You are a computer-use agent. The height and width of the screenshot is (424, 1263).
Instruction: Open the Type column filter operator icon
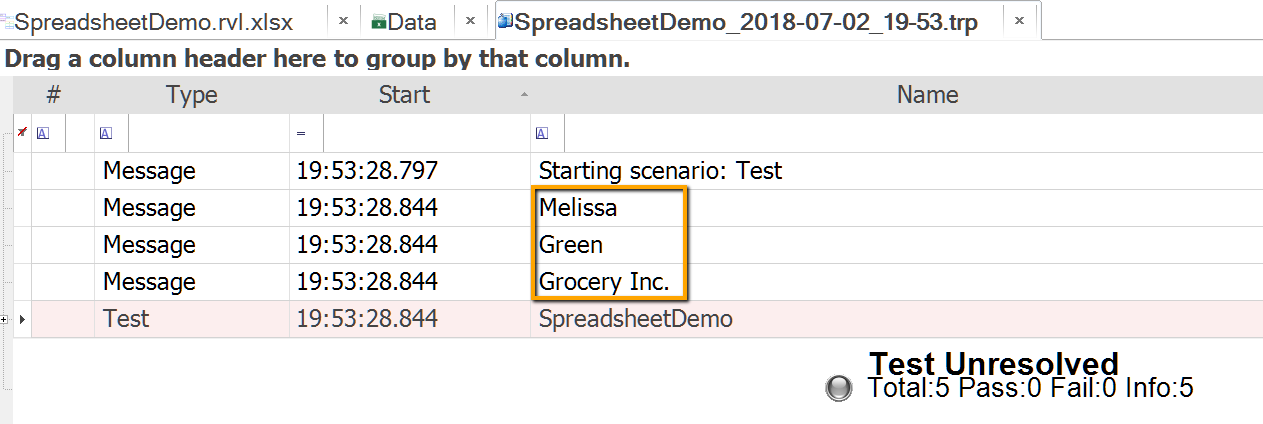[106, 133]
